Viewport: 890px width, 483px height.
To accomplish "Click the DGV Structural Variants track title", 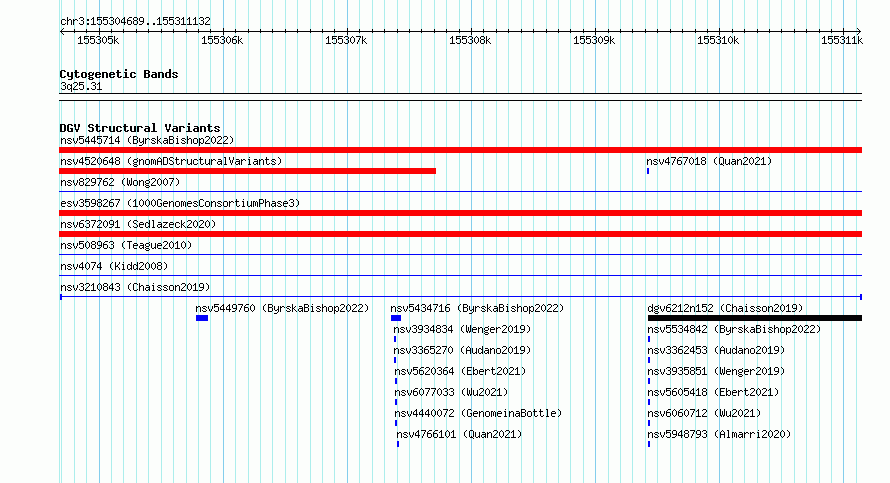I will coord(140,128).
